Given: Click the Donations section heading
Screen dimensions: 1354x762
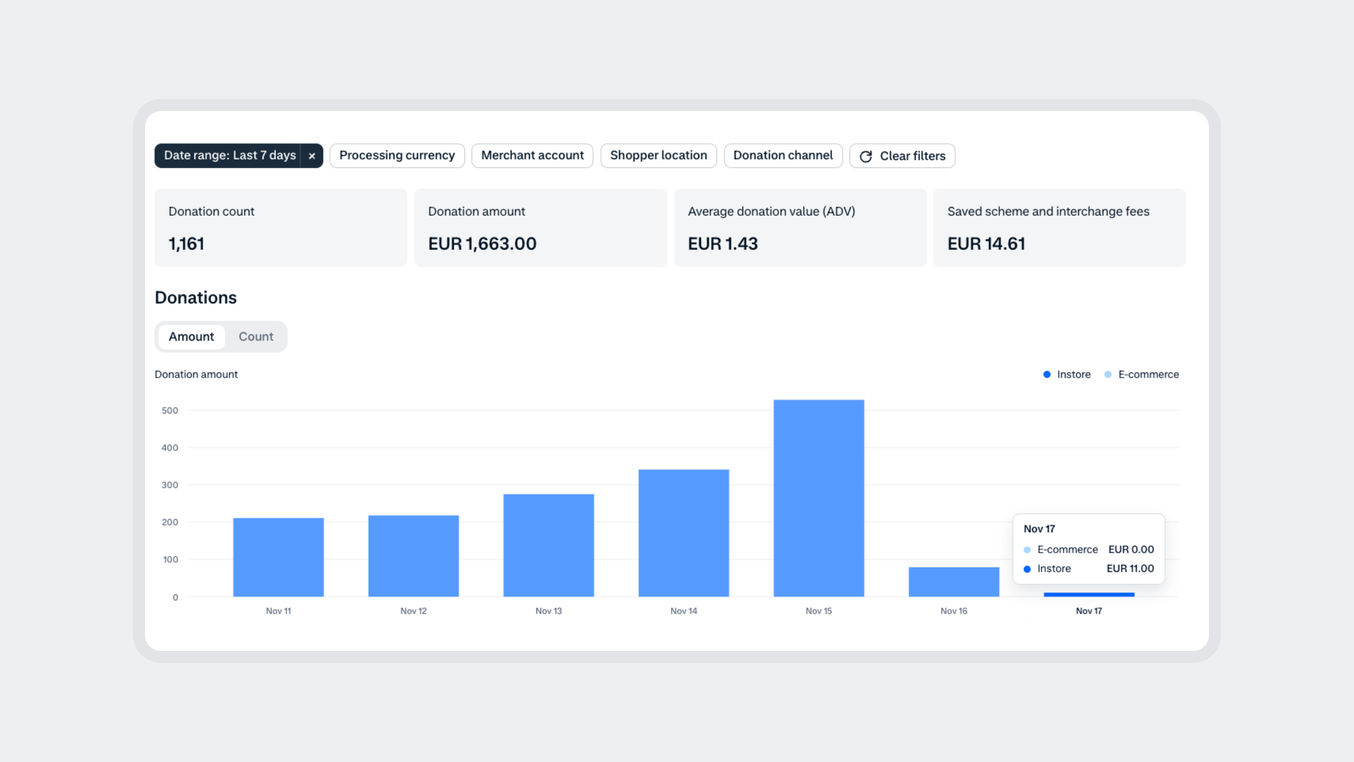Looking at the screenshot, I should (195, 297).
